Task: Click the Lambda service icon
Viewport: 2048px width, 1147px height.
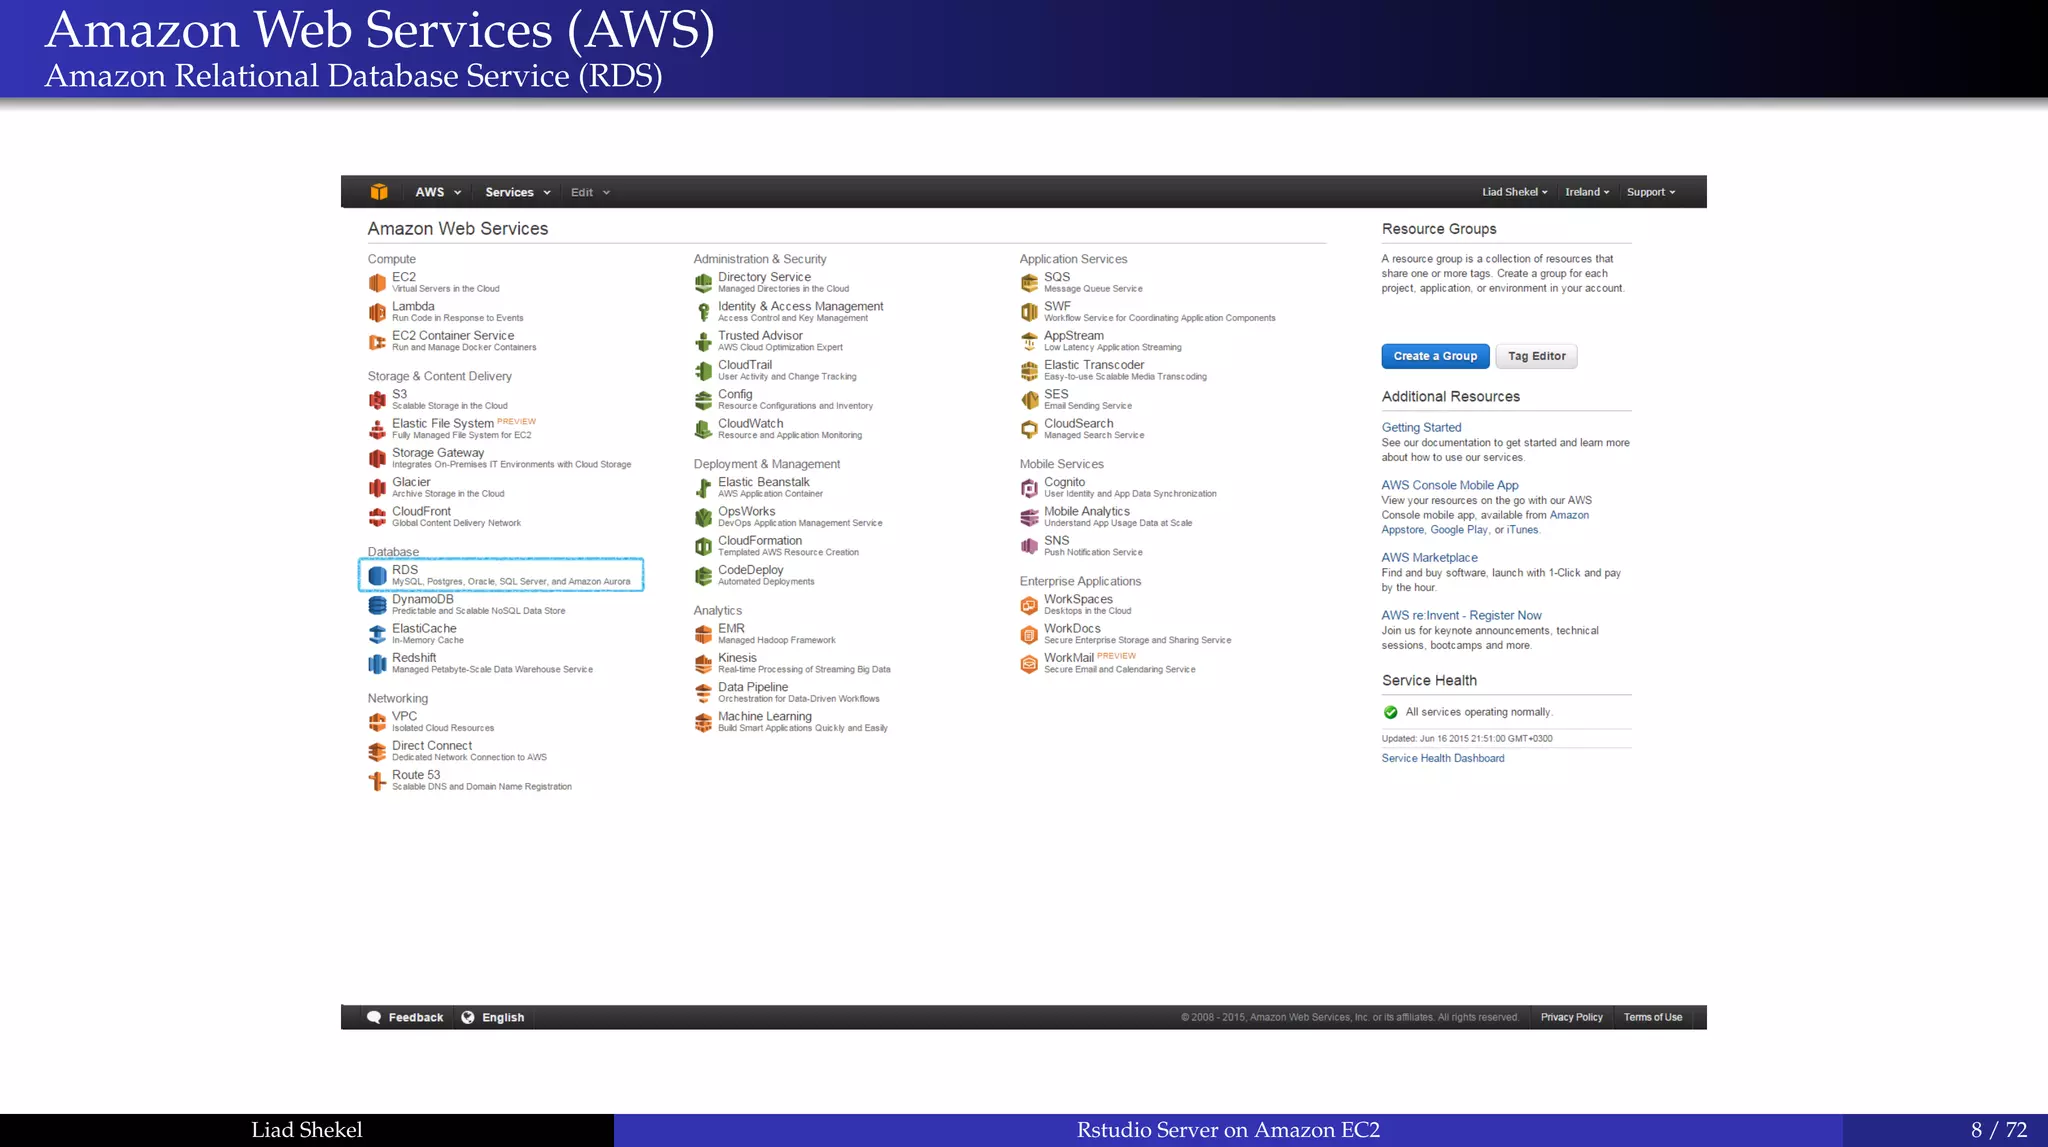Action: [x=377, y=312]
